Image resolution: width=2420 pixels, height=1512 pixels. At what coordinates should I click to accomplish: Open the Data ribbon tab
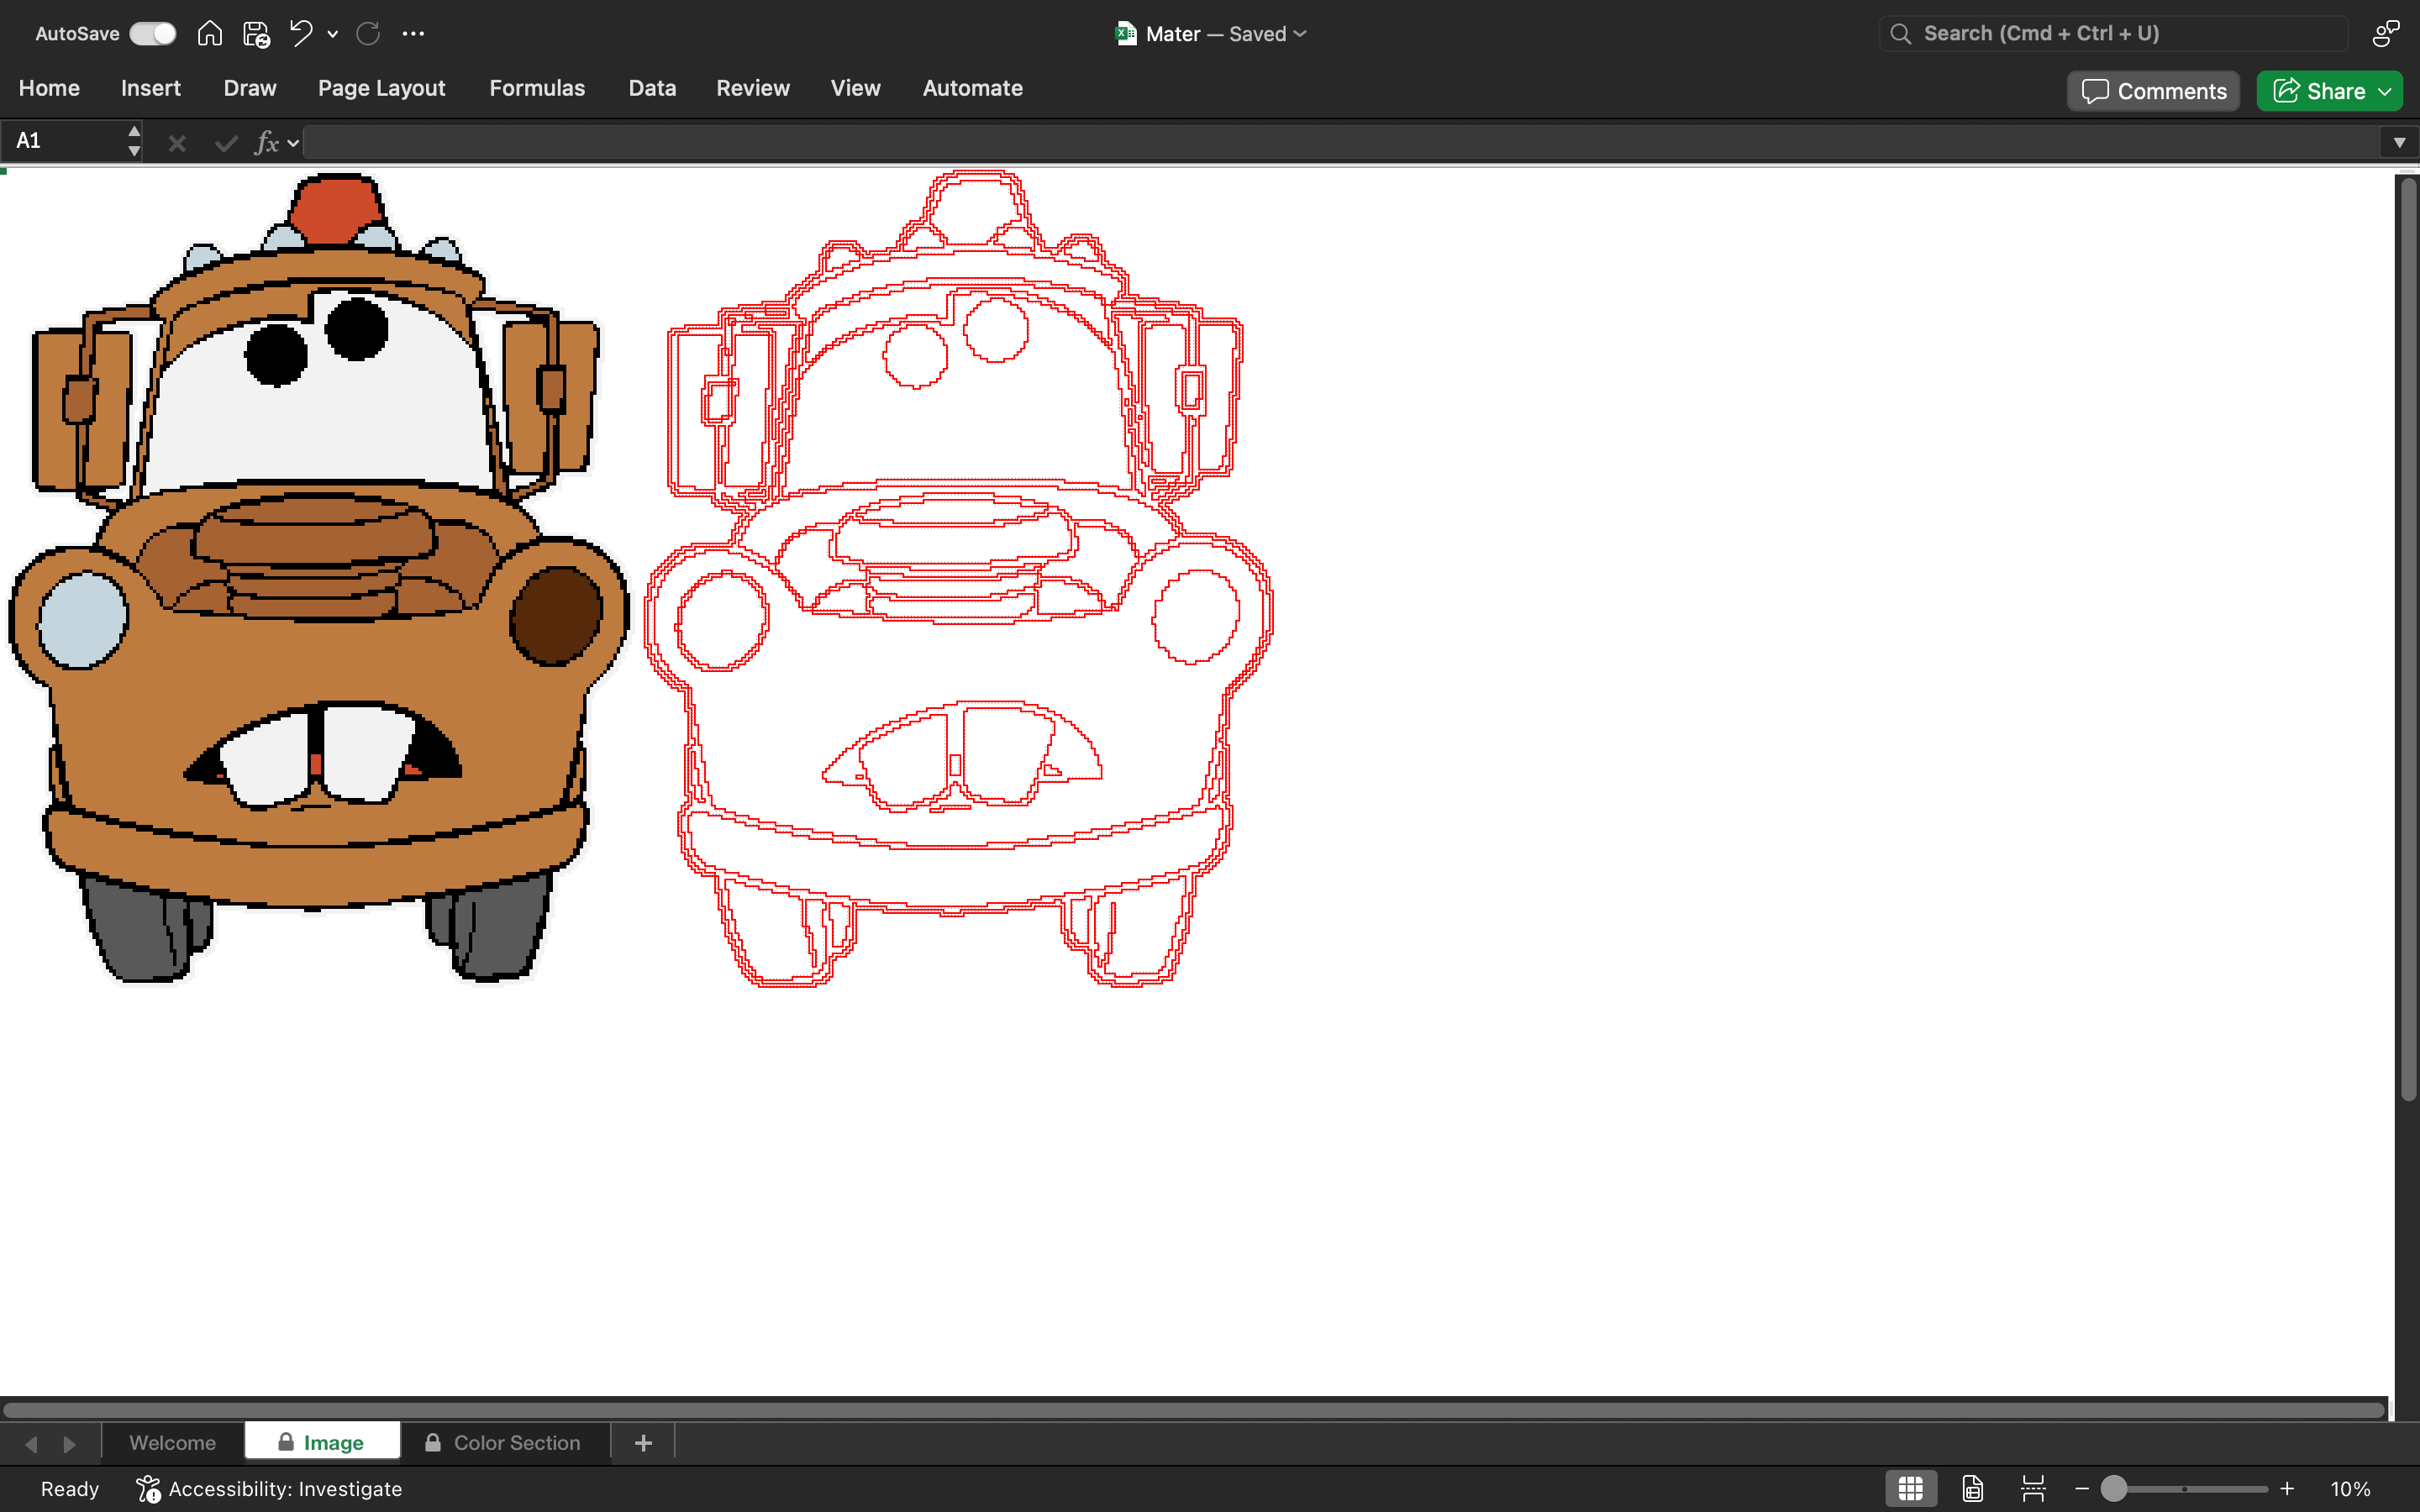tap(652, 88)
